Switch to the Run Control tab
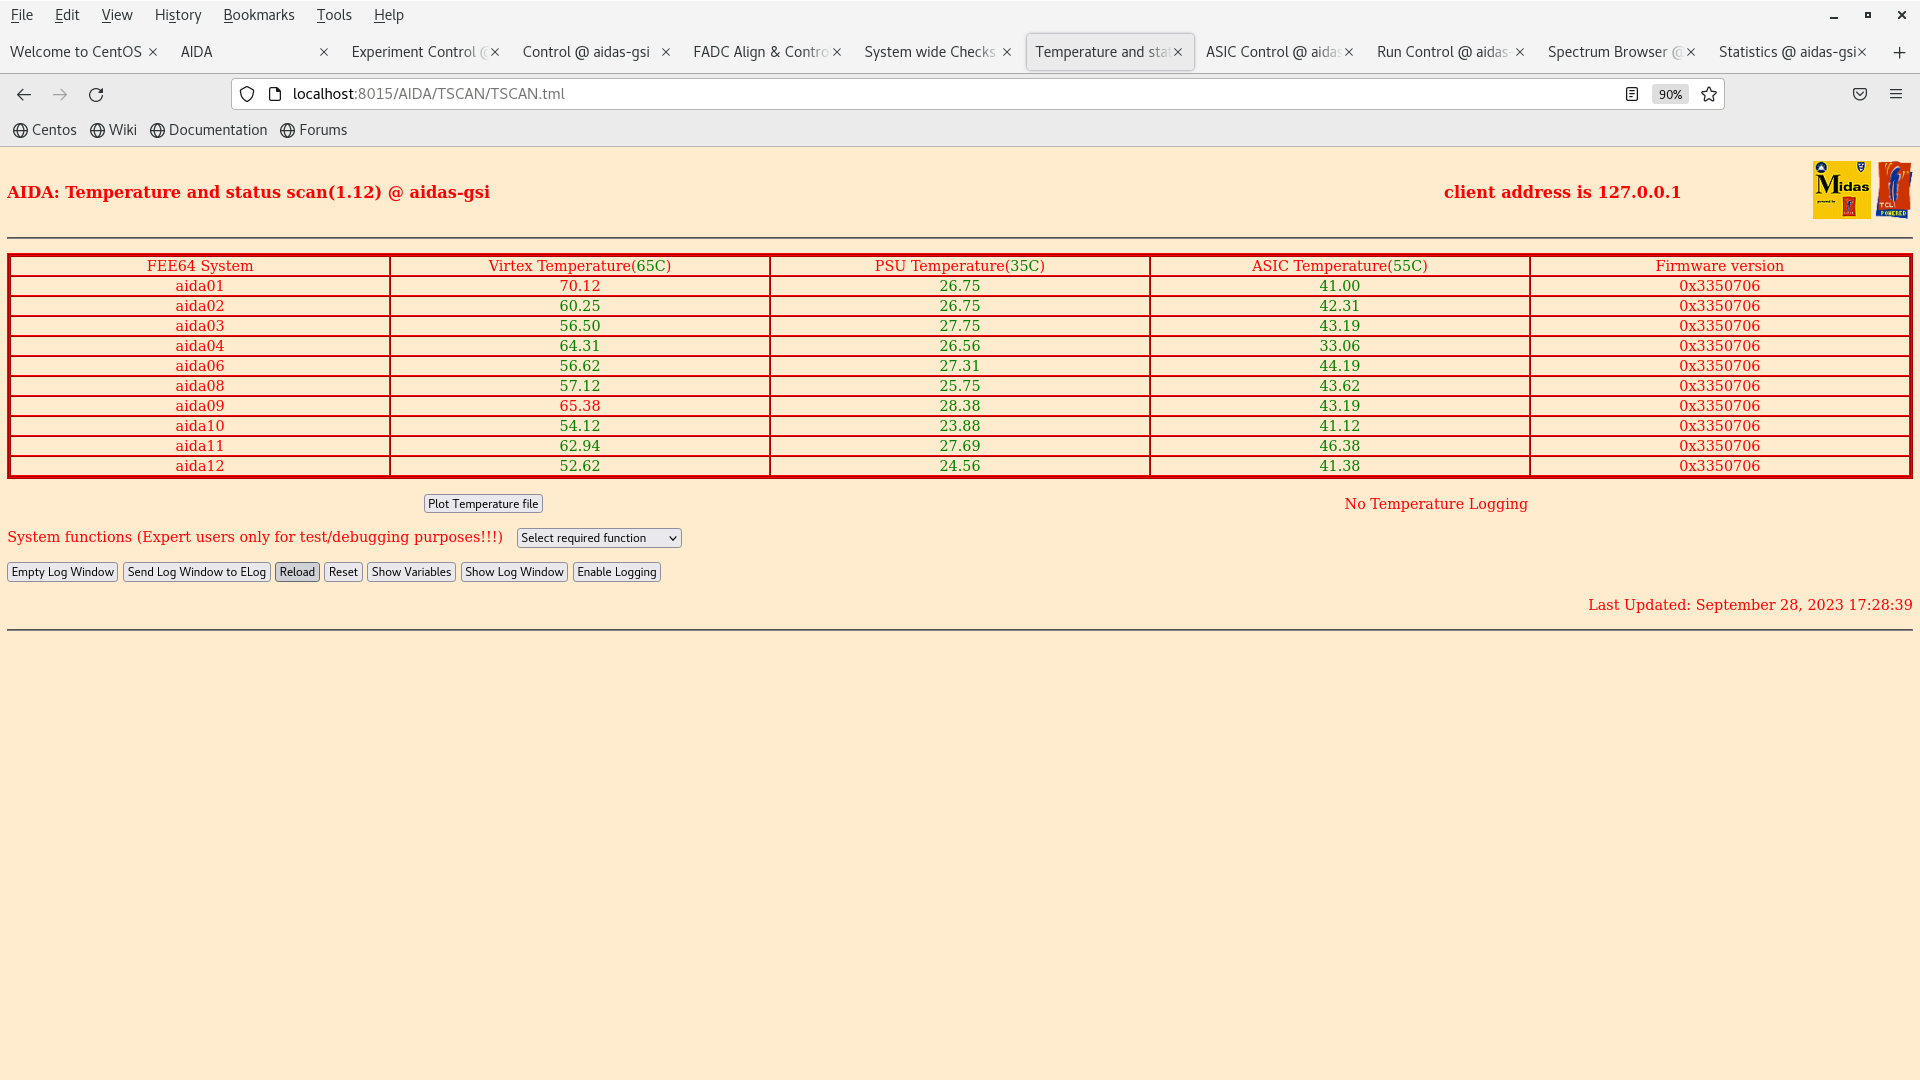Screen dimensions: 1920x1080 click(1442, 52)
